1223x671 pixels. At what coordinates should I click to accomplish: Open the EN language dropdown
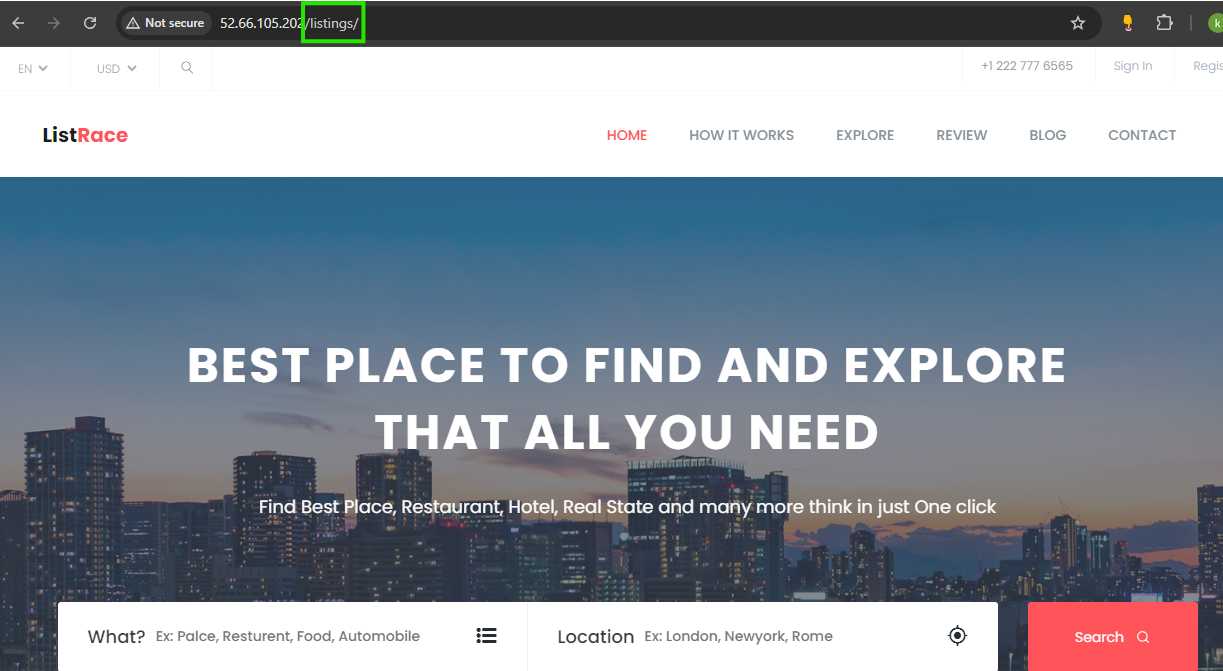[32, 69]
